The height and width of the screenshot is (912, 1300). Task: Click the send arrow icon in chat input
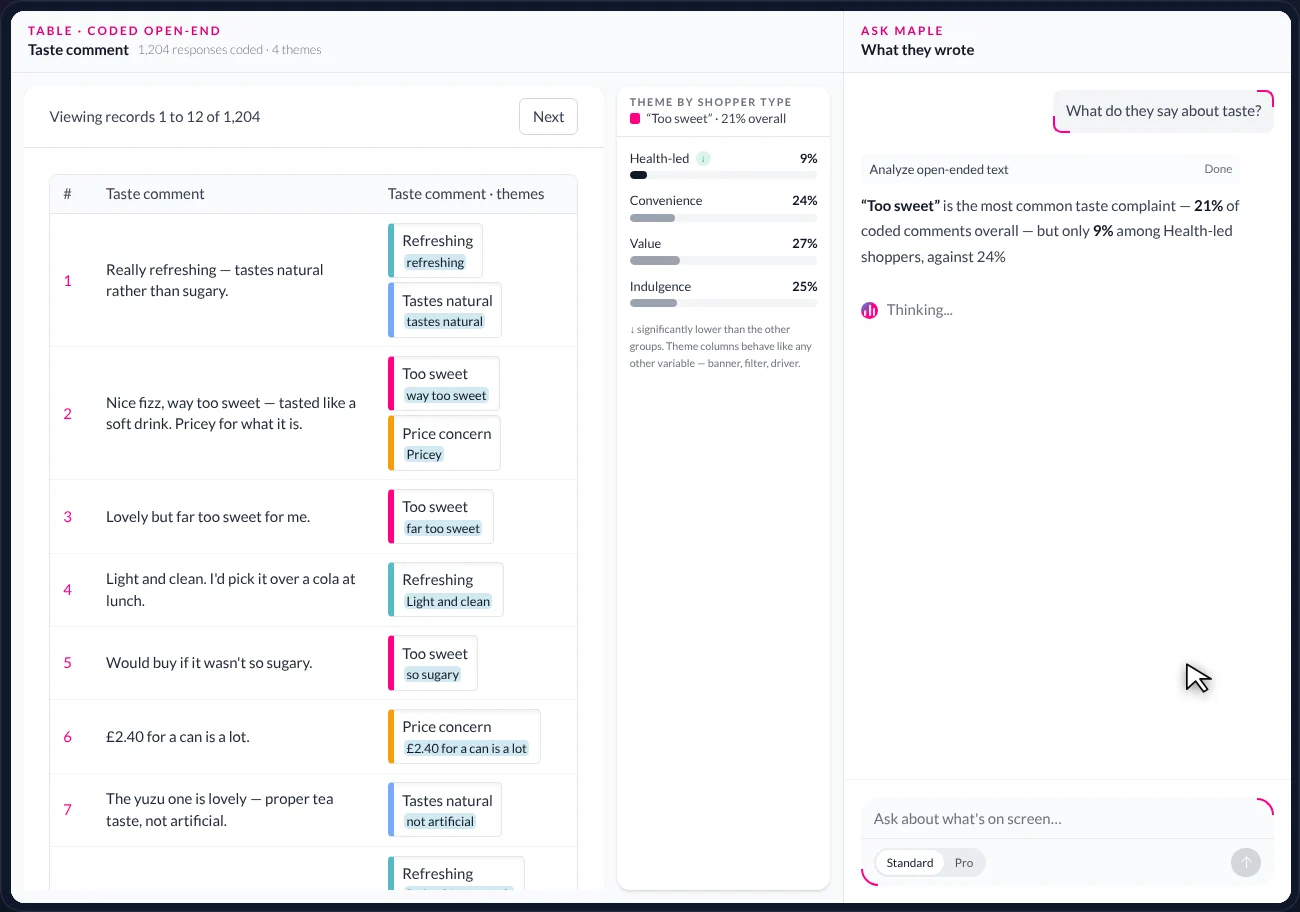click(1245, 862)
